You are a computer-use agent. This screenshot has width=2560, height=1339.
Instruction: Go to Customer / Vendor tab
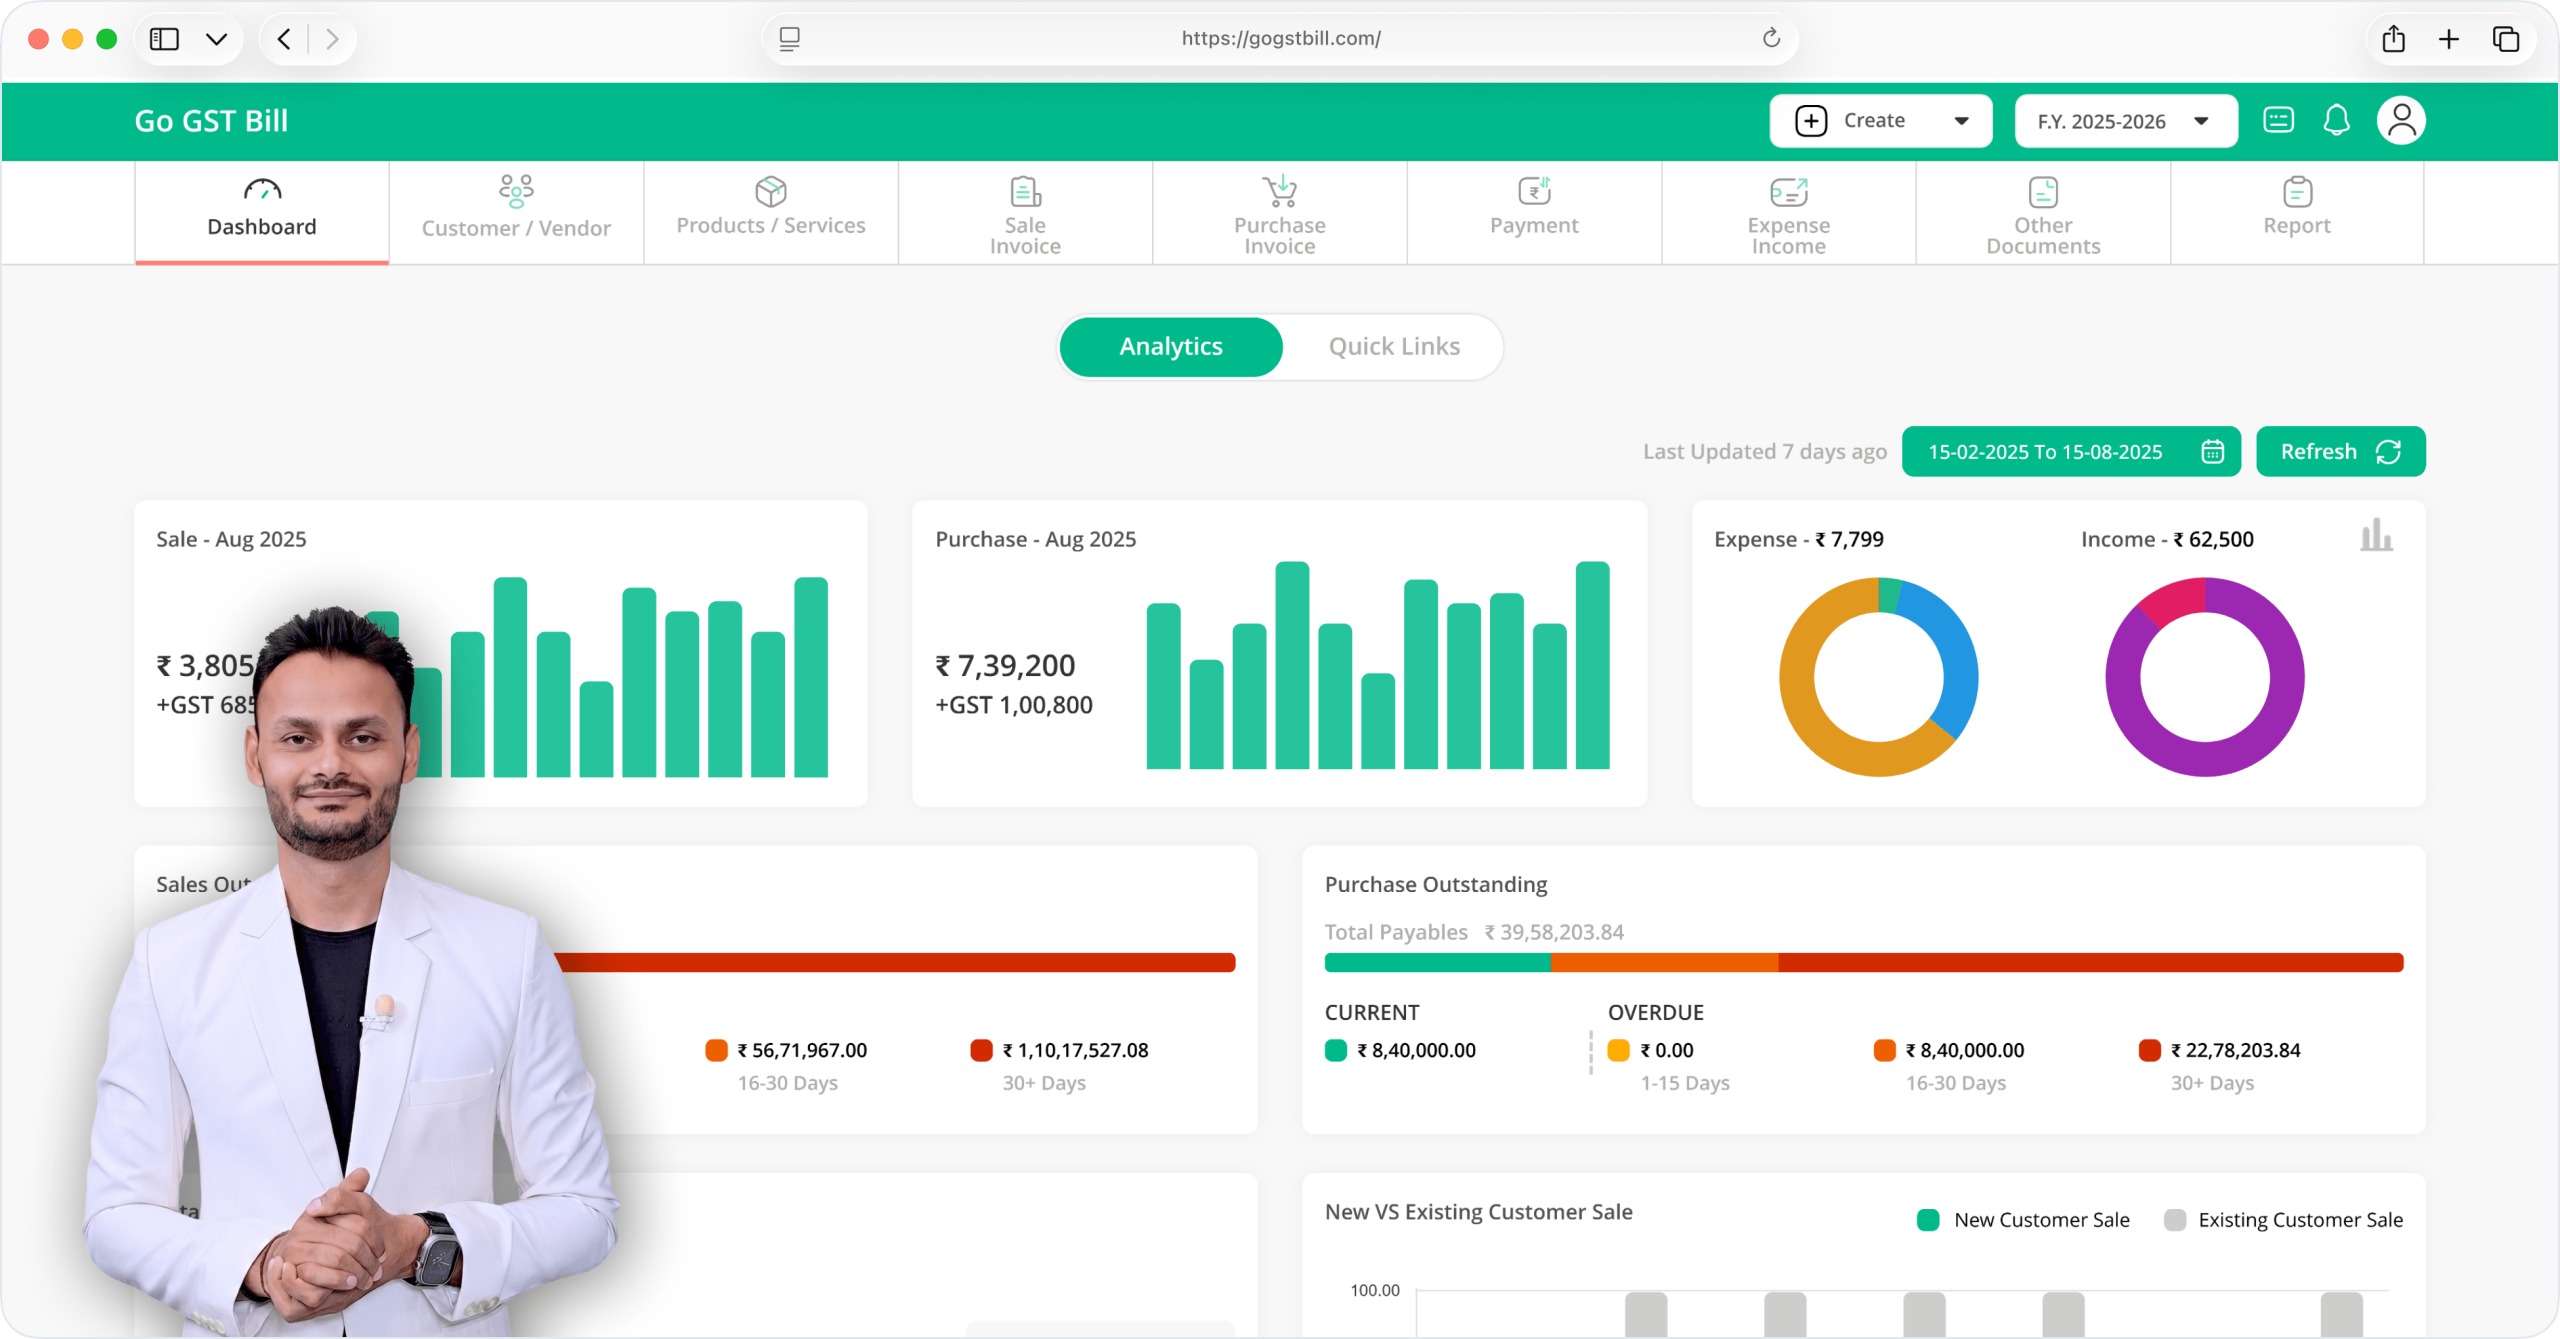click(x=516, y=213)
